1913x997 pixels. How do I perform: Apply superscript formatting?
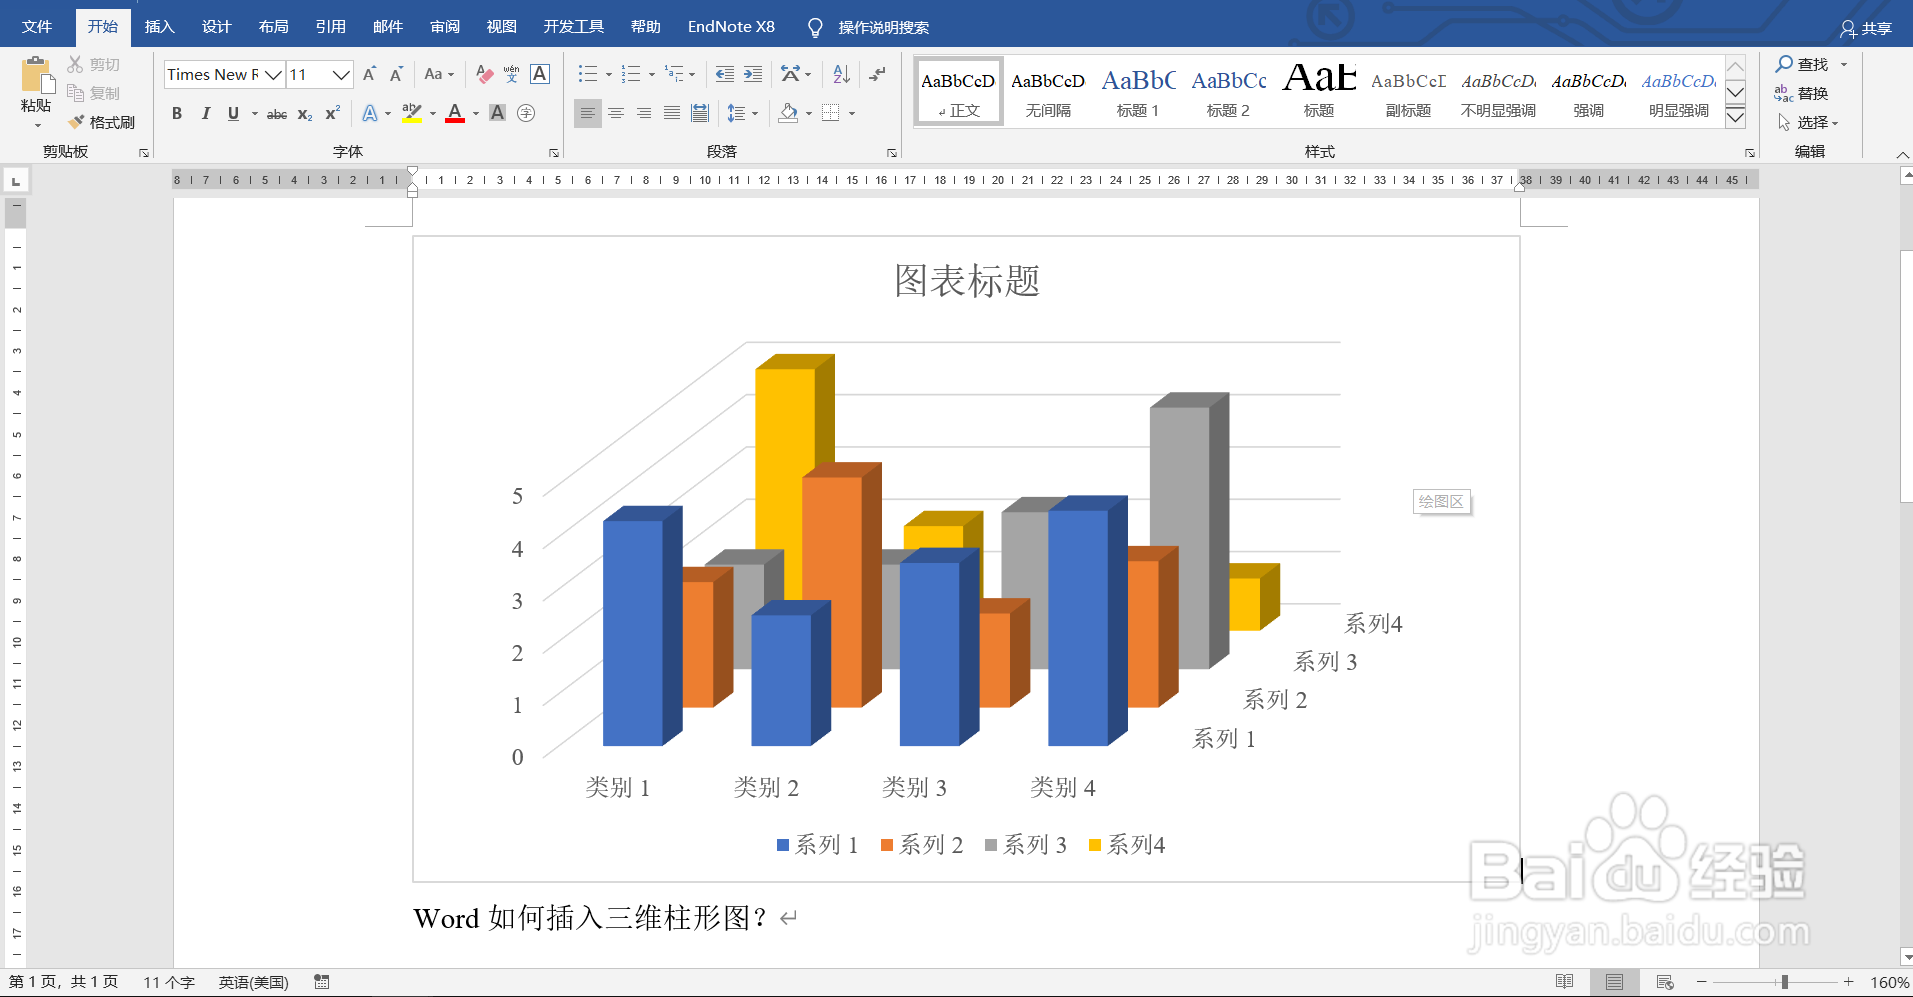[332, 114]
